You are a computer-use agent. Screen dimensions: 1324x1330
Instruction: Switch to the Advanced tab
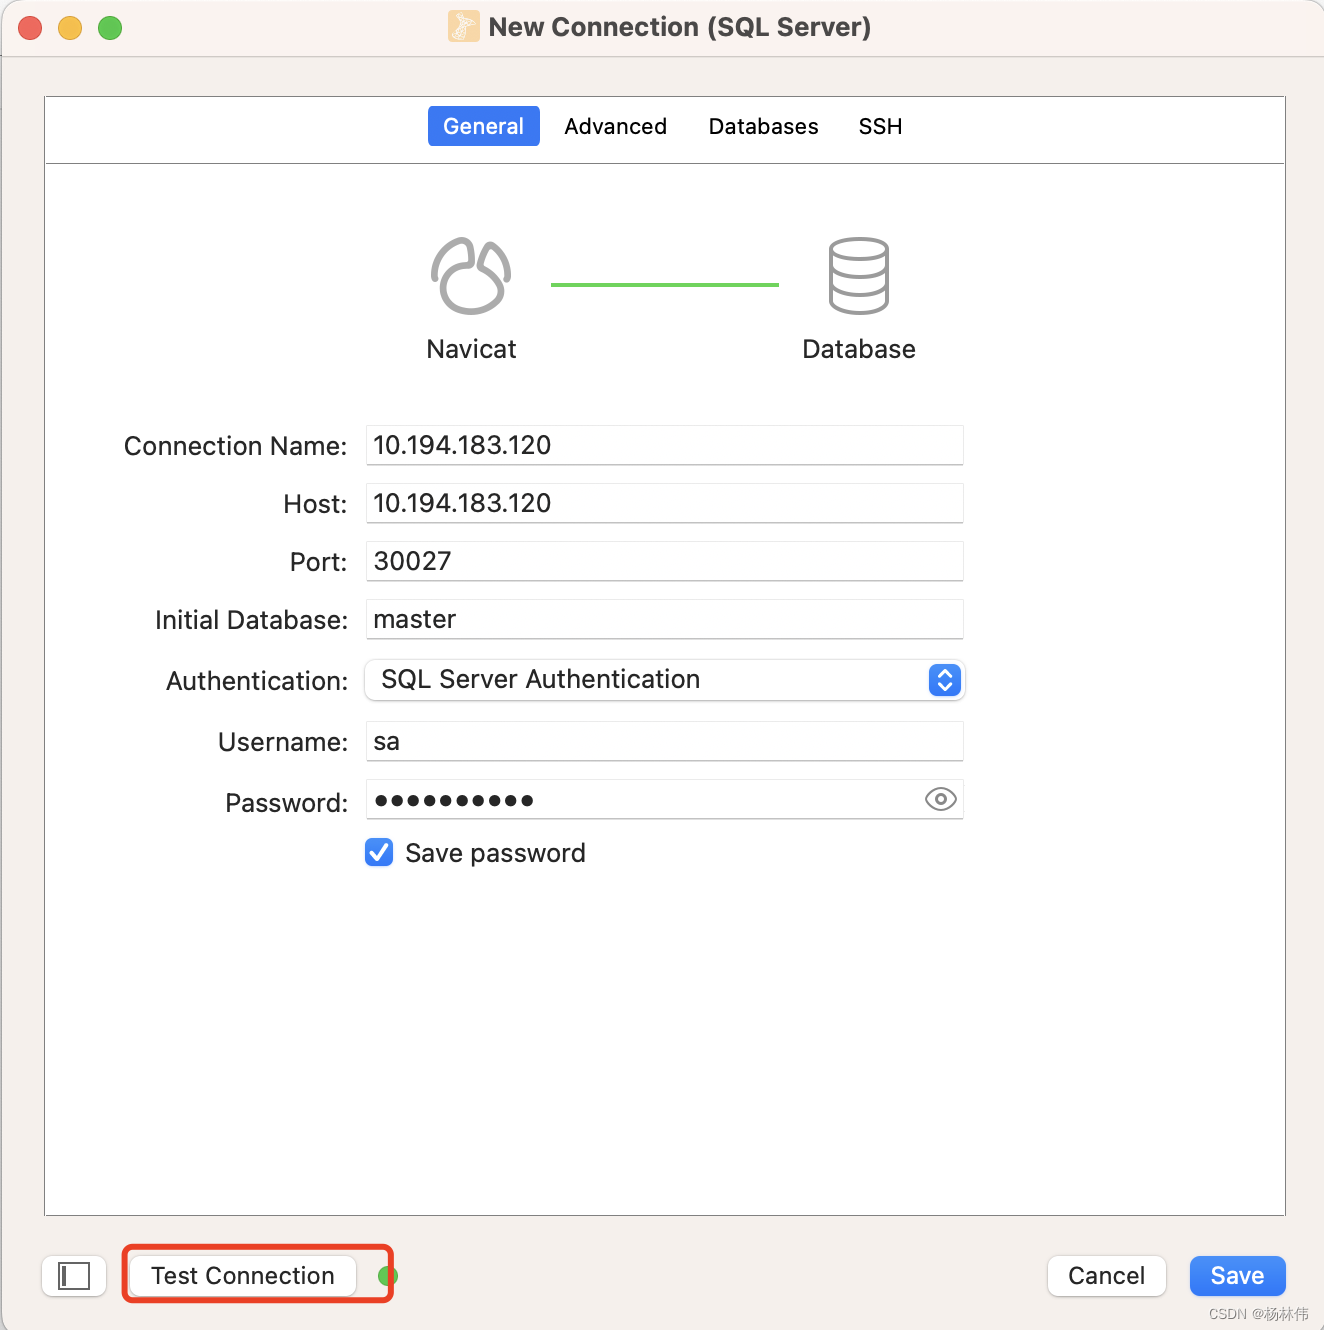(x=615, y=126)
